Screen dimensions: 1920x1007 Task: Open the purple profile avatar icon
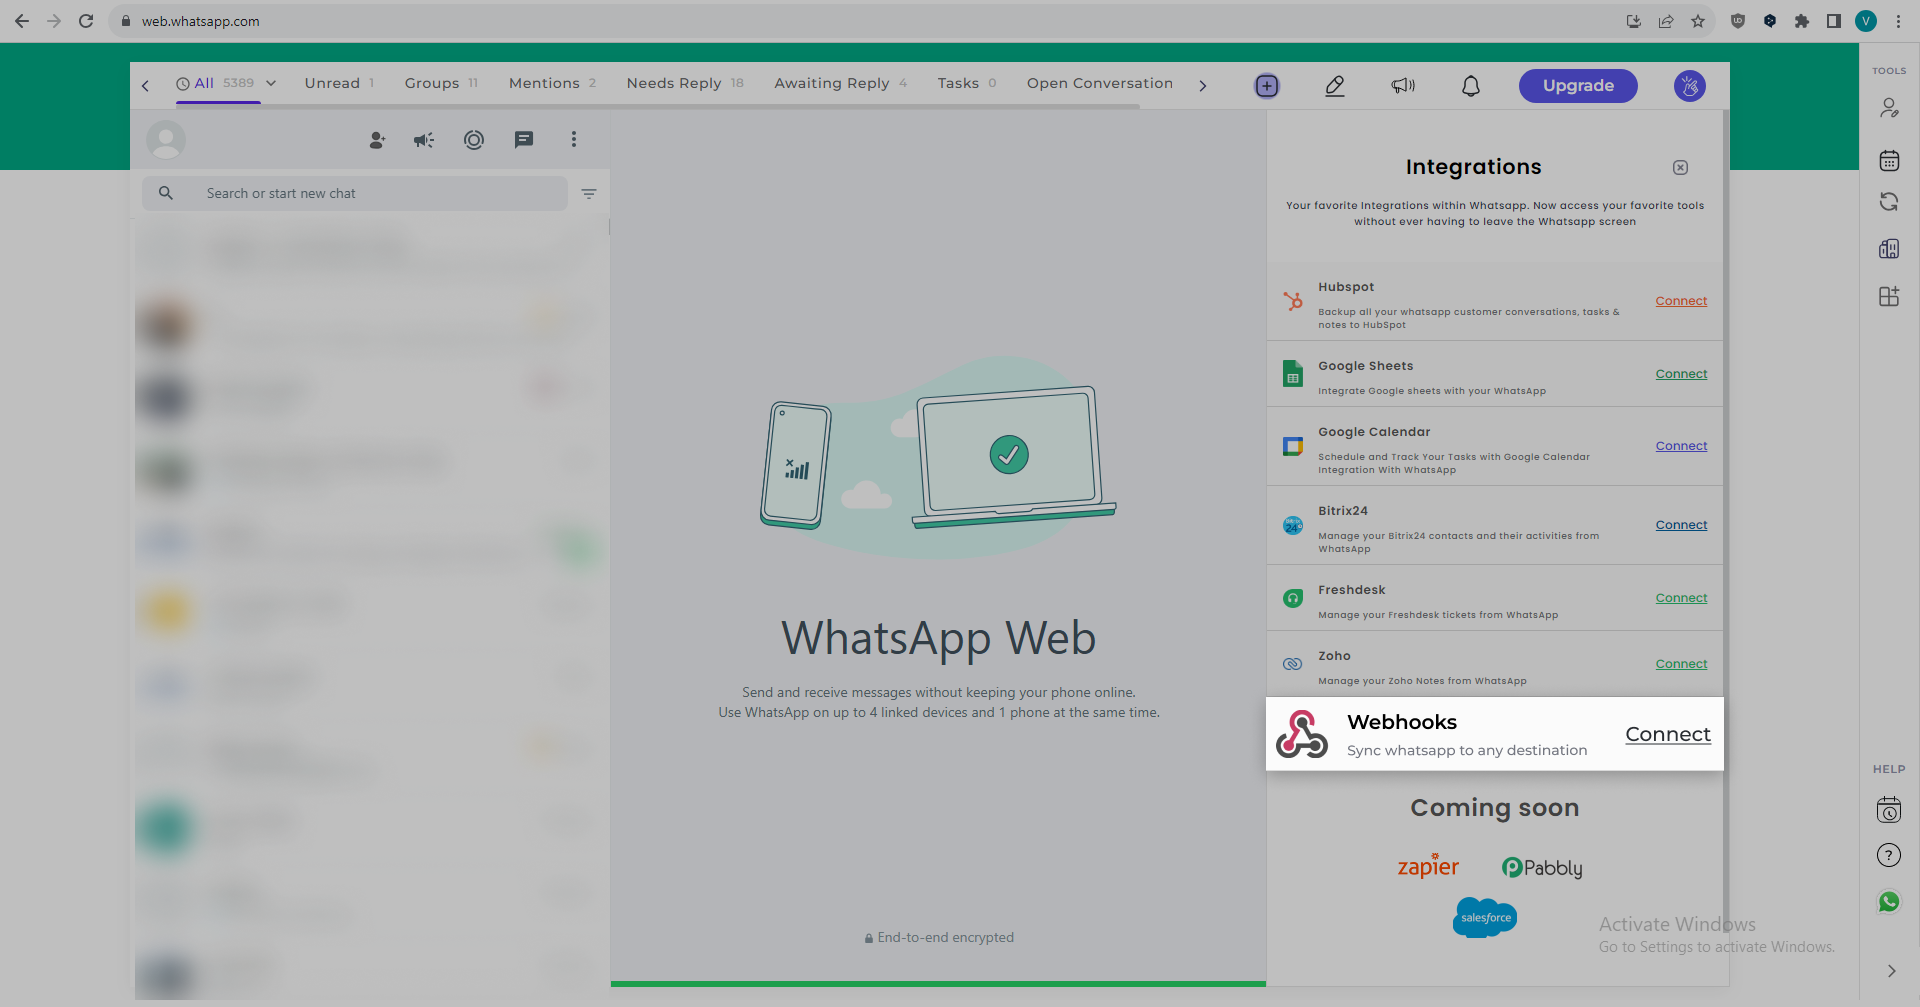tap(1690, 86)
